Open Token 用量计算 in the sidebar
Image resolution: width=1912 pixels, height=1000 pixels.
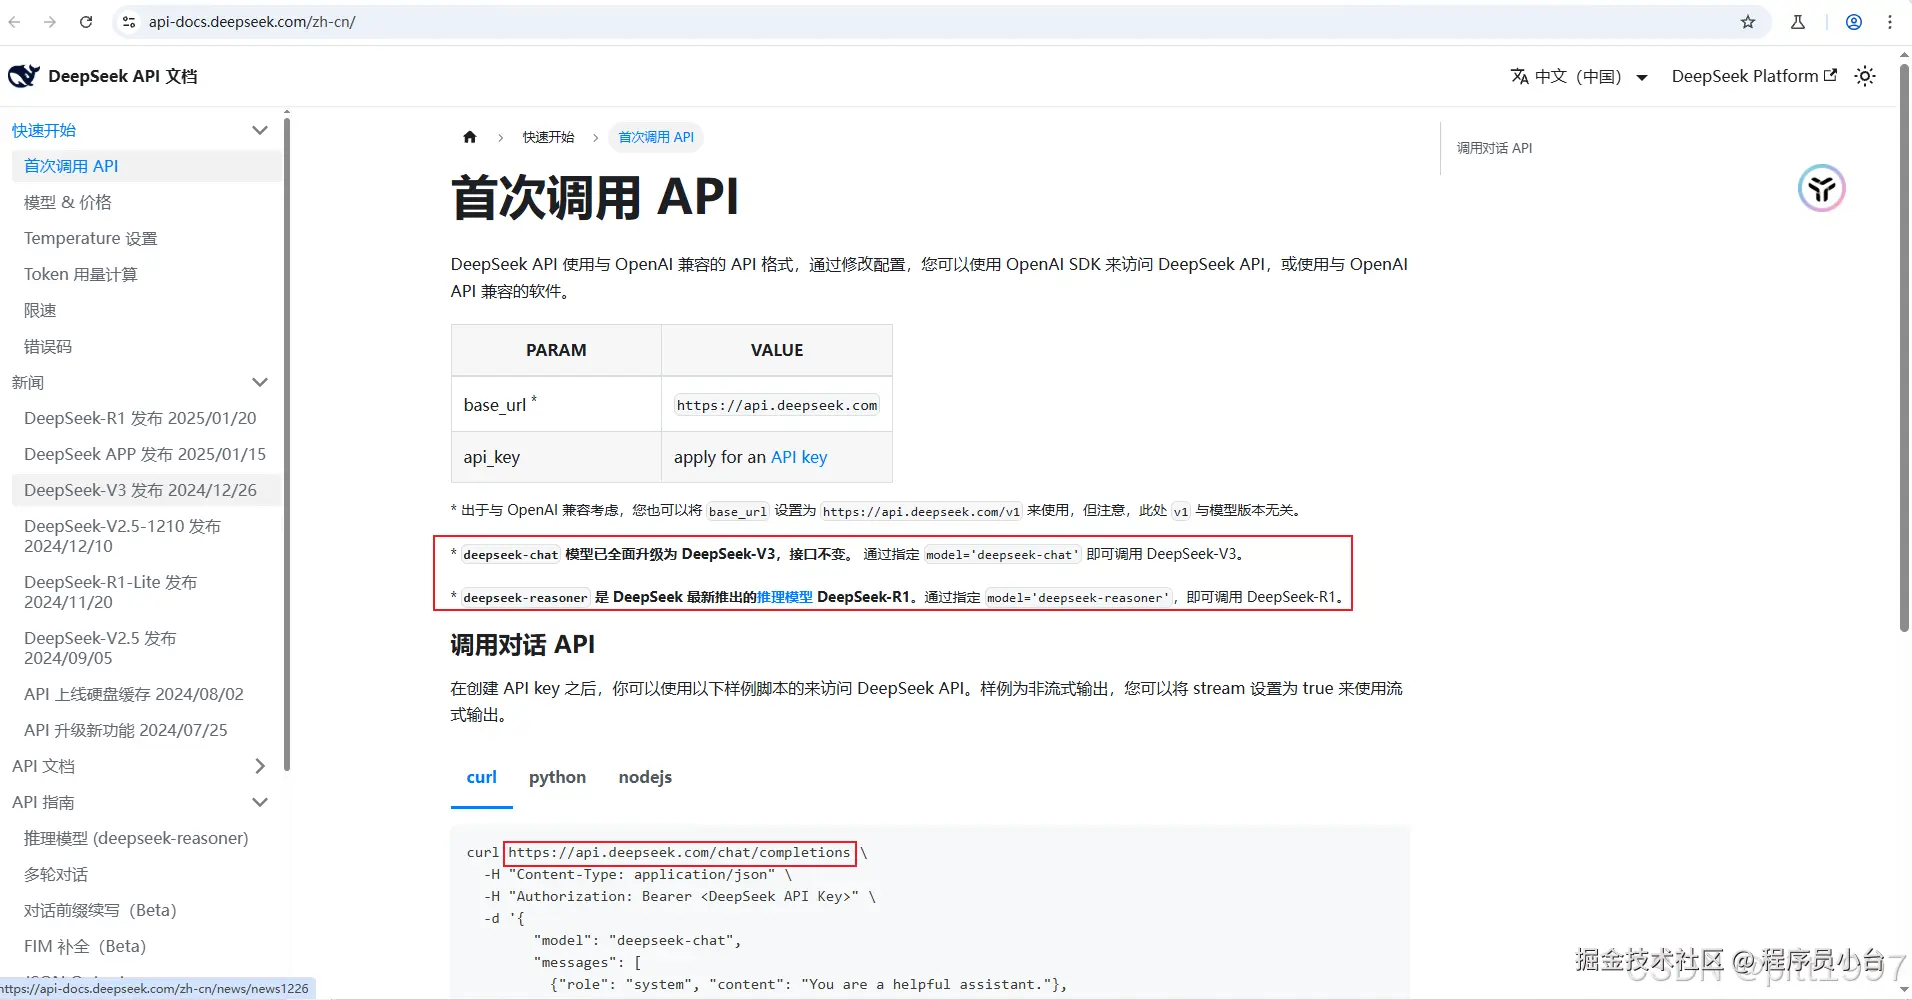pyautogui.click(x=147, y=274)
